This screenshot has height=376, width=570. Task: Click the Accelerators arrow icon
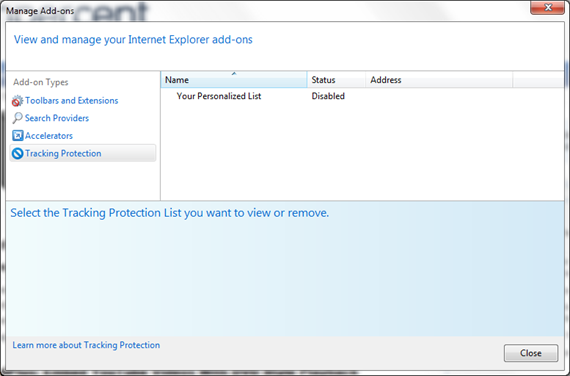[x=17, y=136]
